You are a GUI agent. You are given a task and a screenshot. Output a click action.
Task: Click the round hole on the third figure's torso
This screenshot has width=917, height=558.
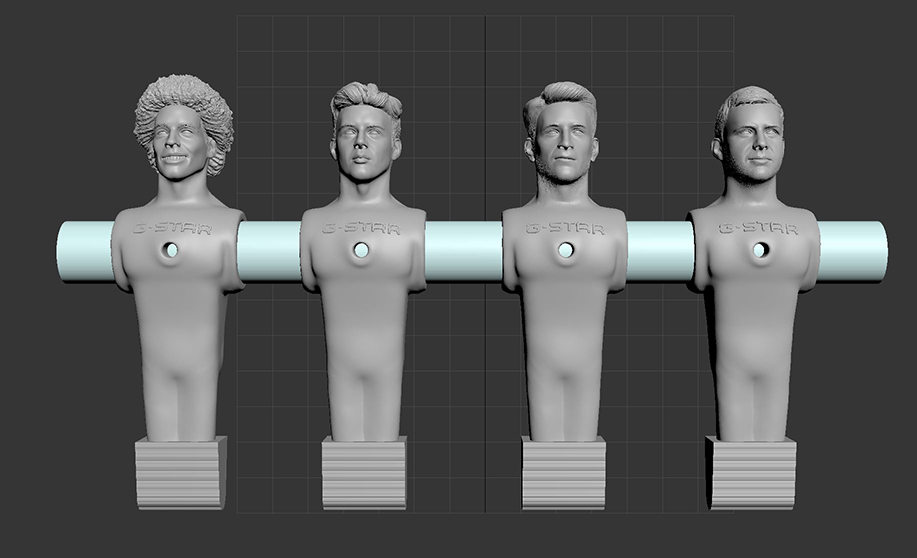tap(566, 250)
